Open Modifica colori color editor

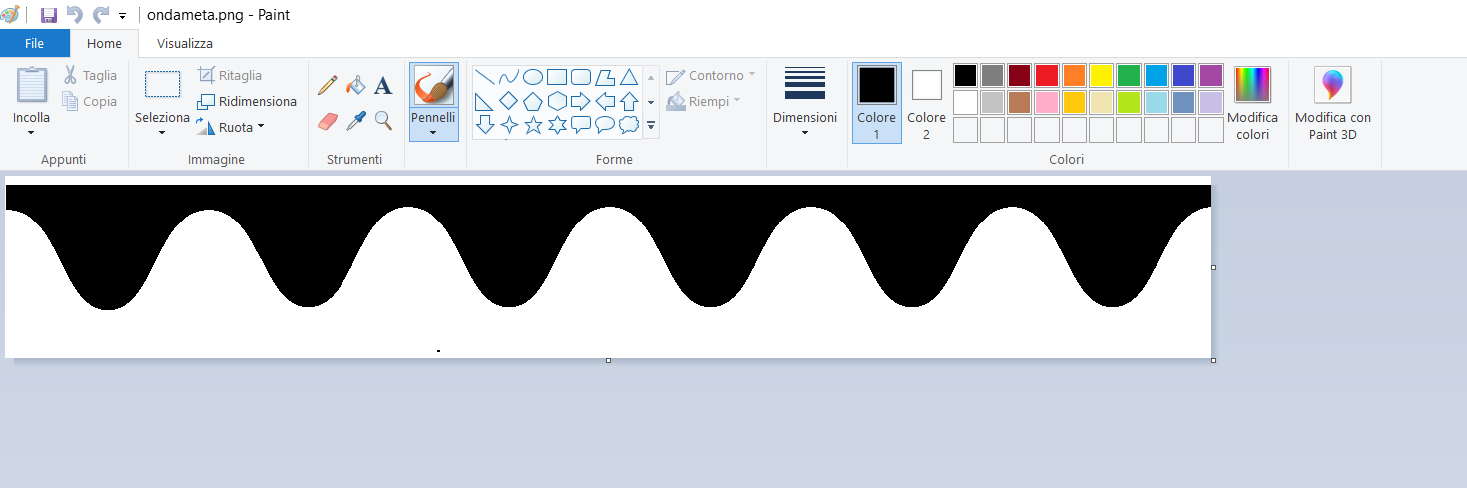pyautogui.click(x=1252, y=103)
